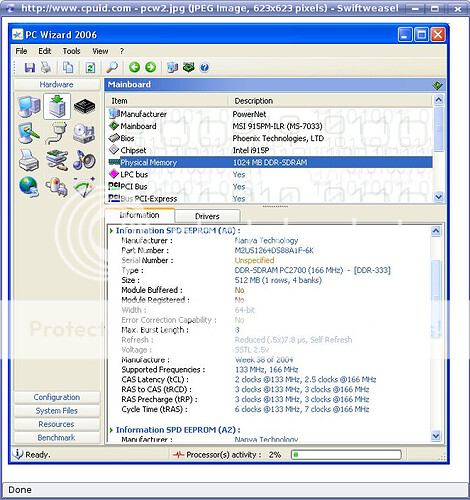Open the Benchmark section

pyautogui.click(x=57, y=437)
